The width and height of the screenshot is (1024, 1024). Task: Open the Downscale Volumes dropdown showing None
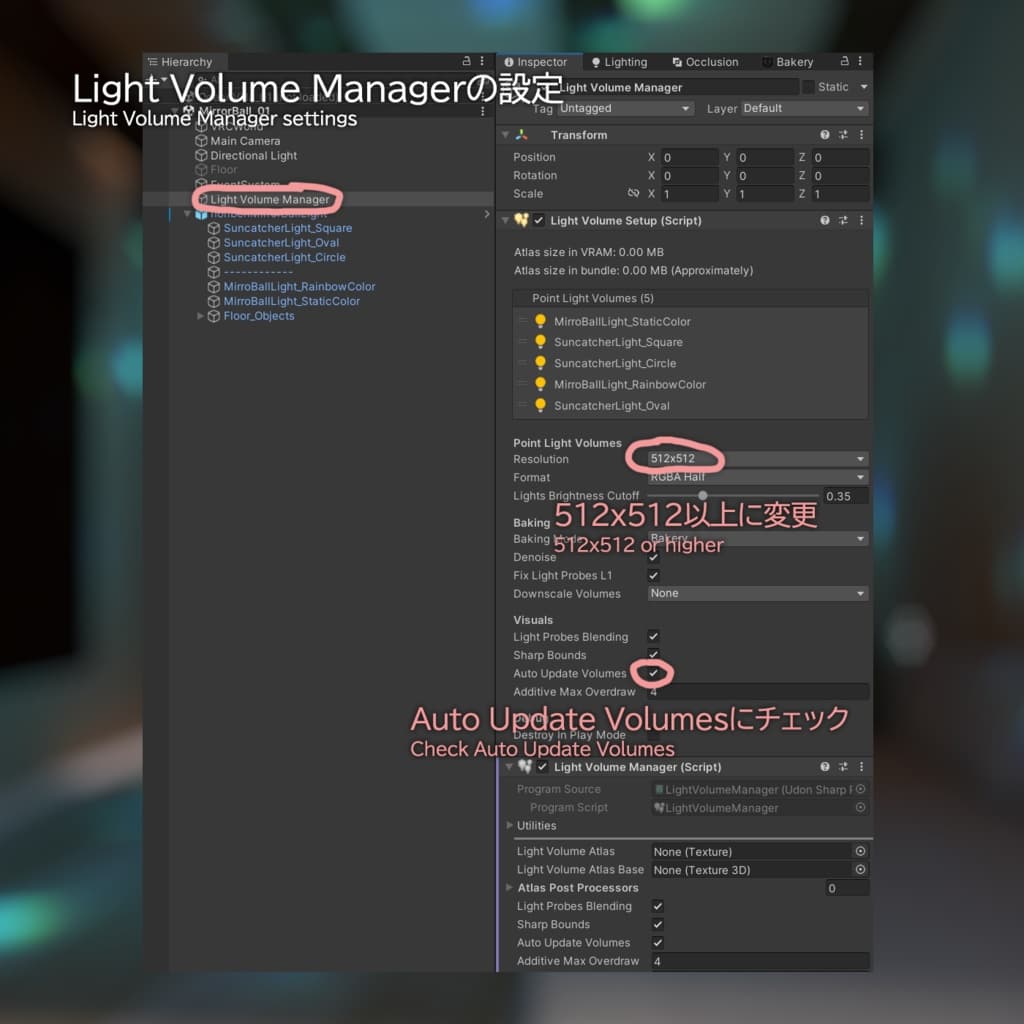(x=758, y=594)
